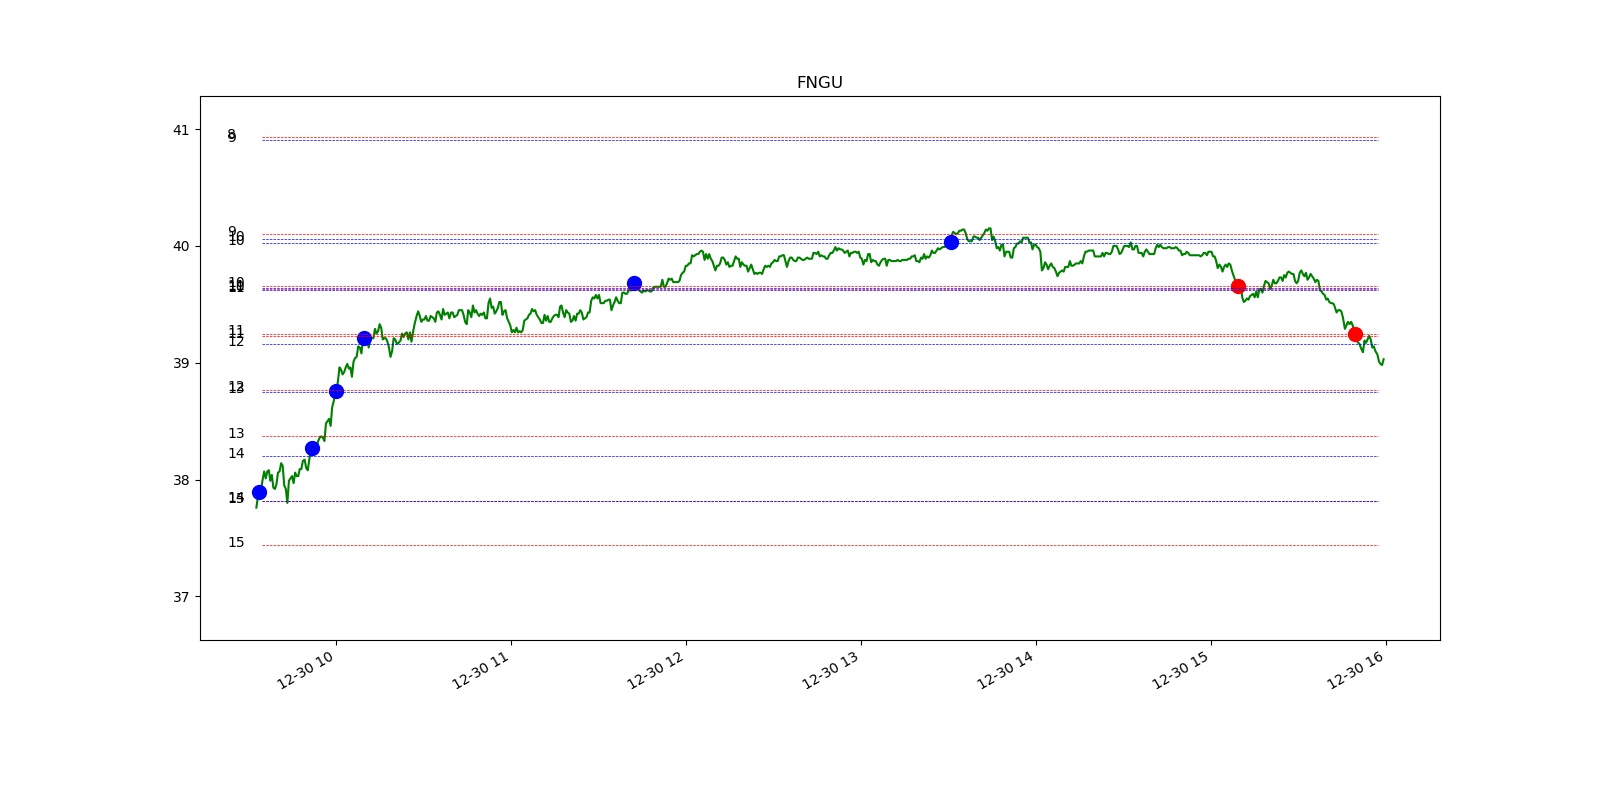This screenshot has height=800, width=1600.
Task: Select the blue marker near 38.75 at 10:00
Action: (x=336, y=391)
